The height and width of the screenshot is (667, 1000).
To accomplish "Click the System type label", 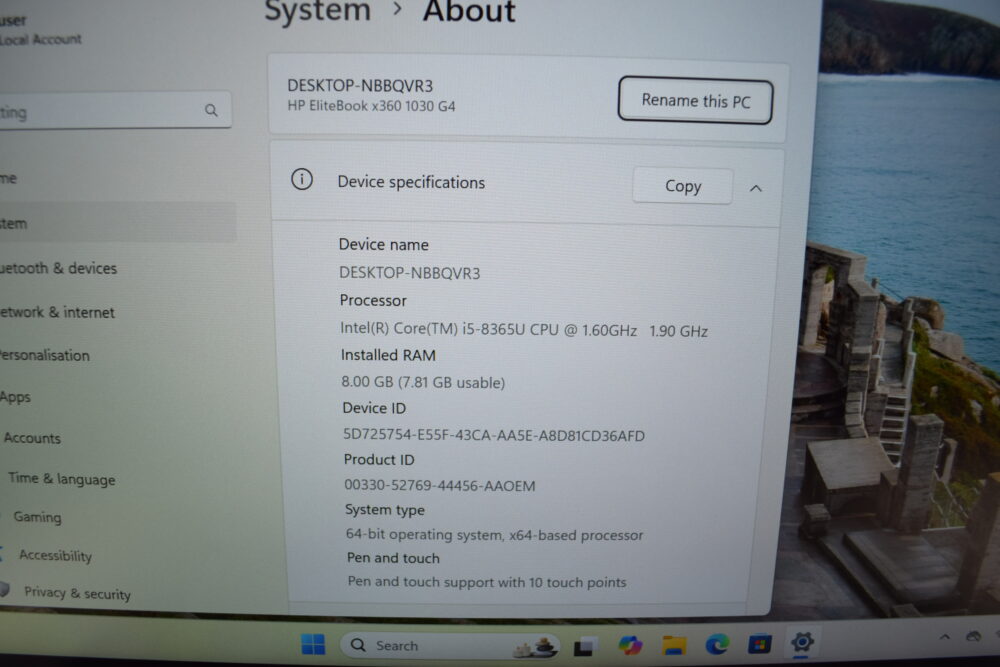I will 385,509.
